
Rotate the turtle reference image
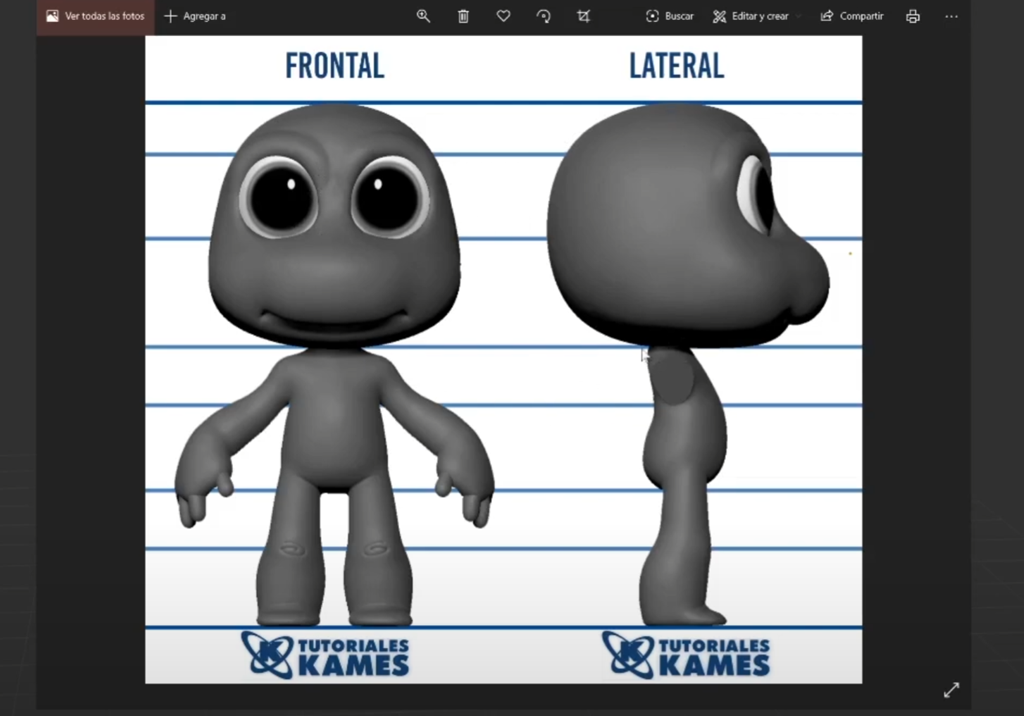[543, 16]
